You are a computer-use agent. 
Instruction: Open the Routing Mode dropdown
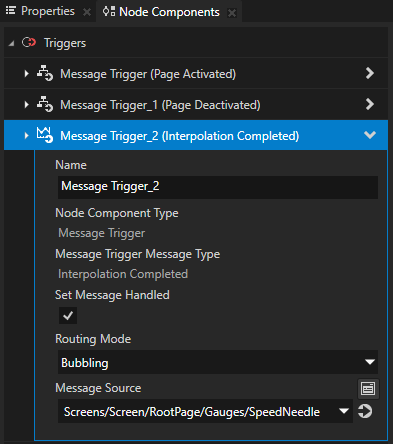pyautogui.click(x=218, y=362)
